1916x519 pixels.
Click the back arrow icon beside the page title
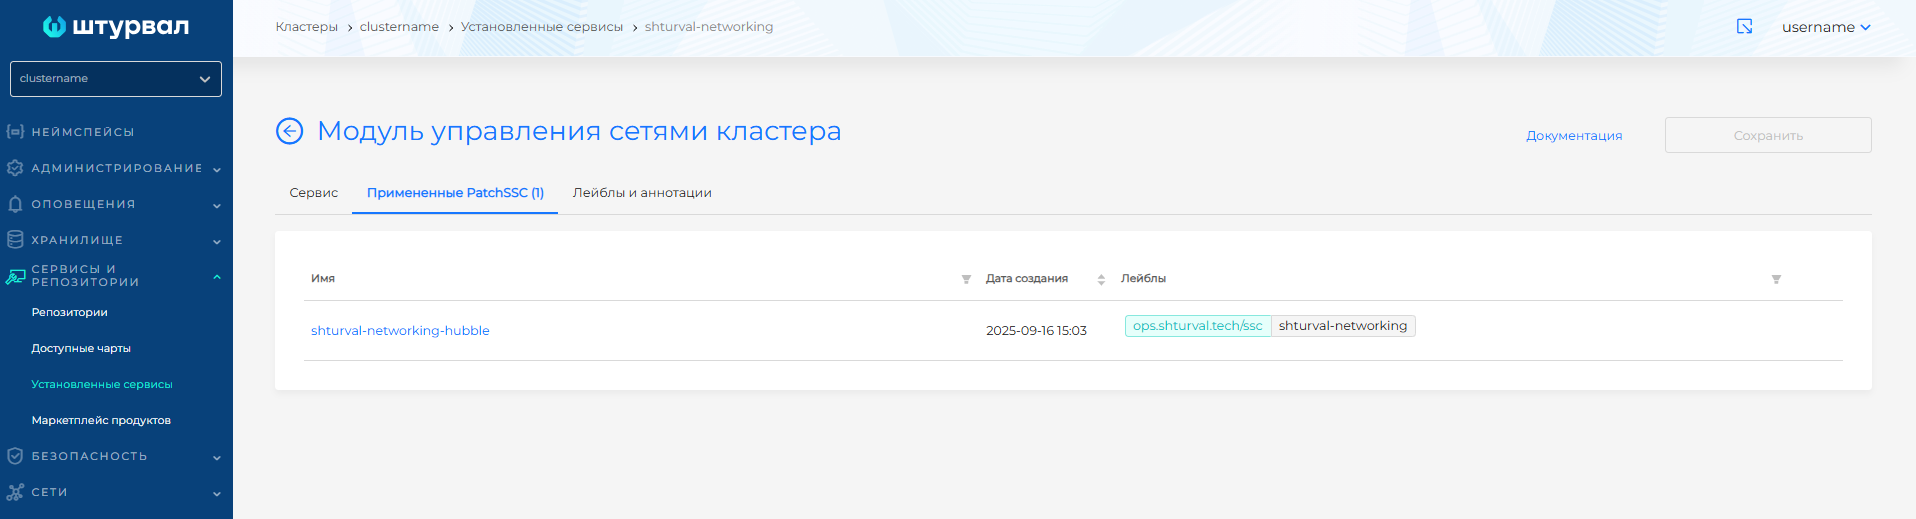[x=289, y=131]
